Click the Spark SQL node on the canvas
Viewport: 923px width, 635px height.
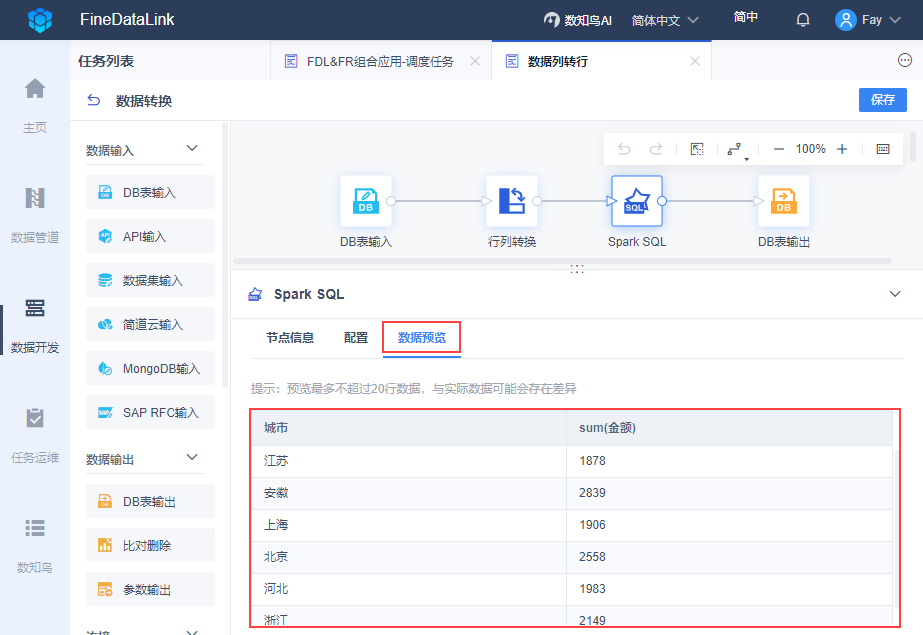tap(636, 201)
